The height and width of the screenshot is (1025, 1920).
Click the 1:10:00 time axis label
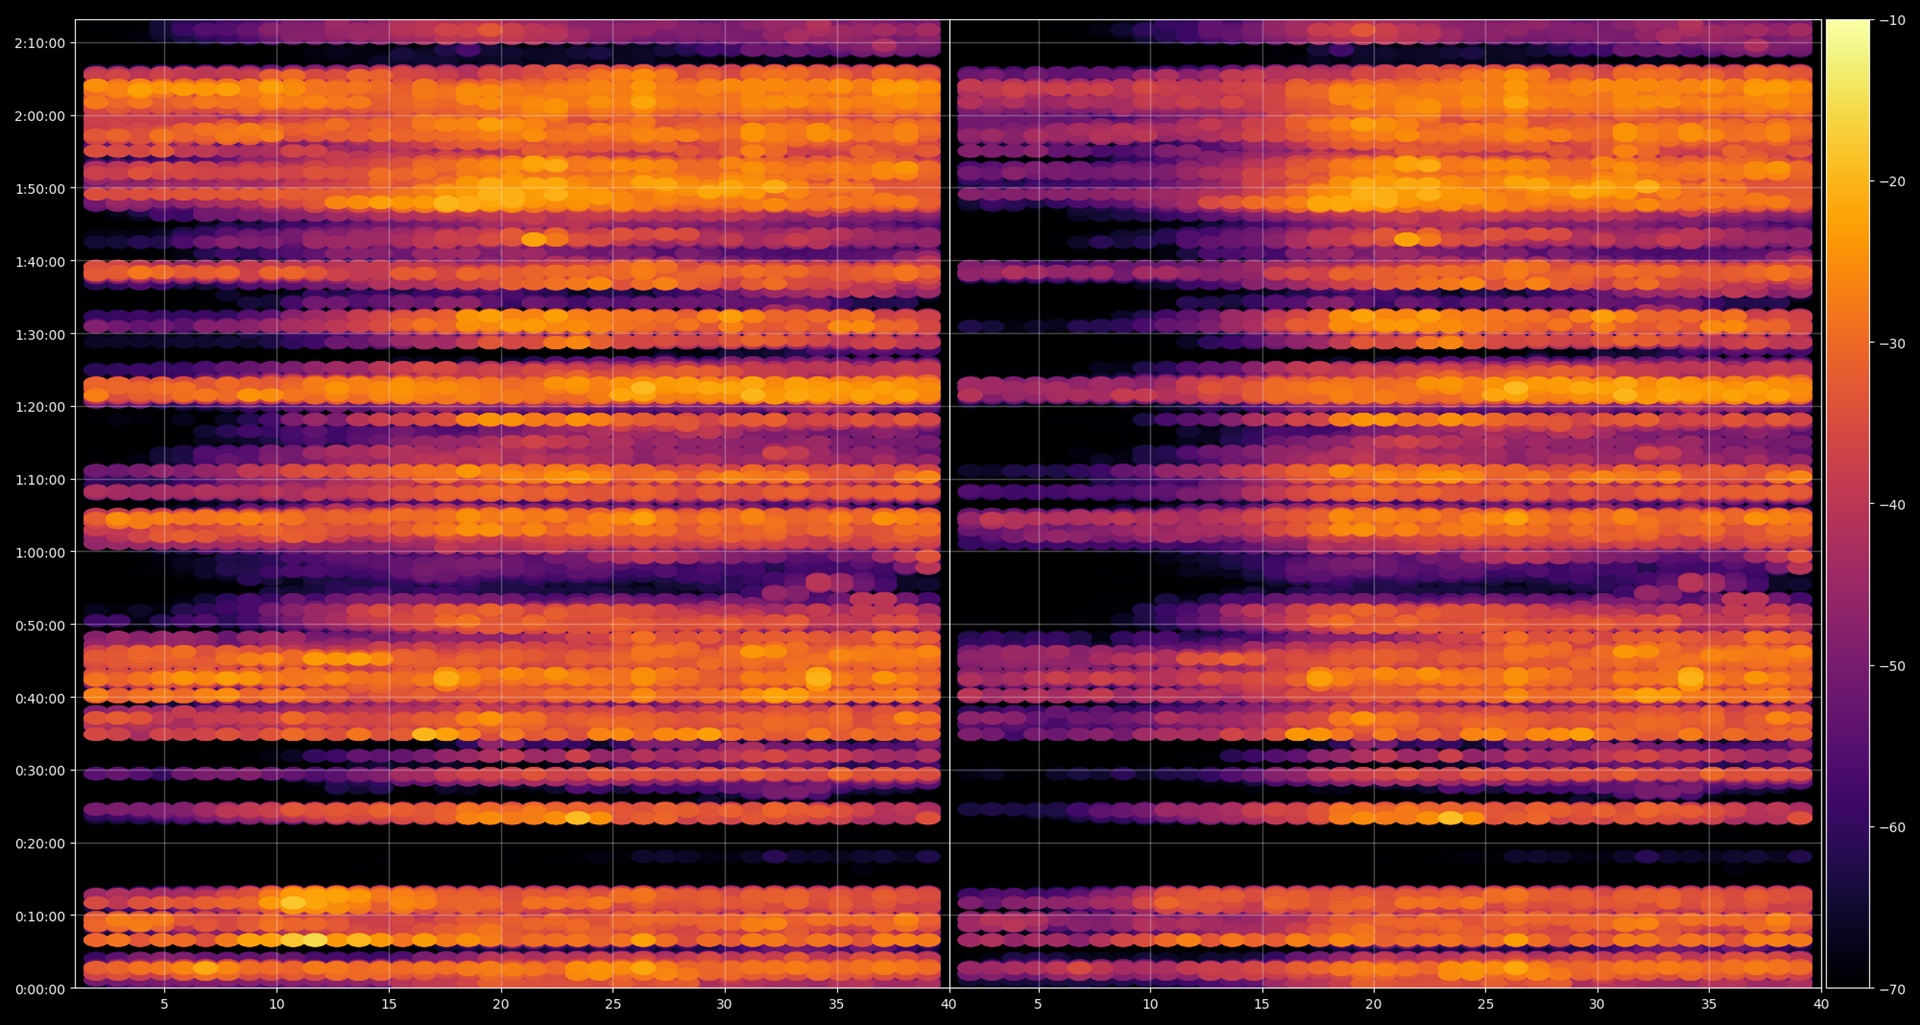point(40,480)
